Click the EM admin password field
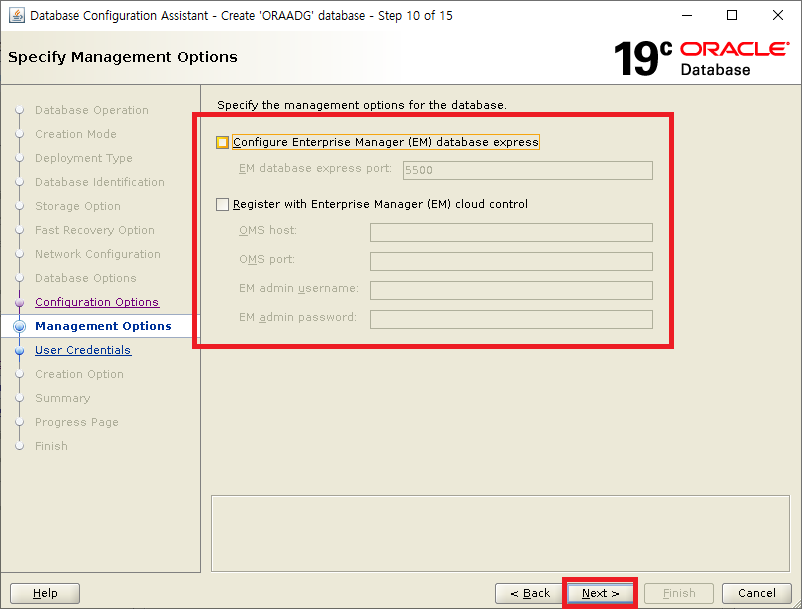Viewport: 802px width, 609px height. click(x=511, y=320)
